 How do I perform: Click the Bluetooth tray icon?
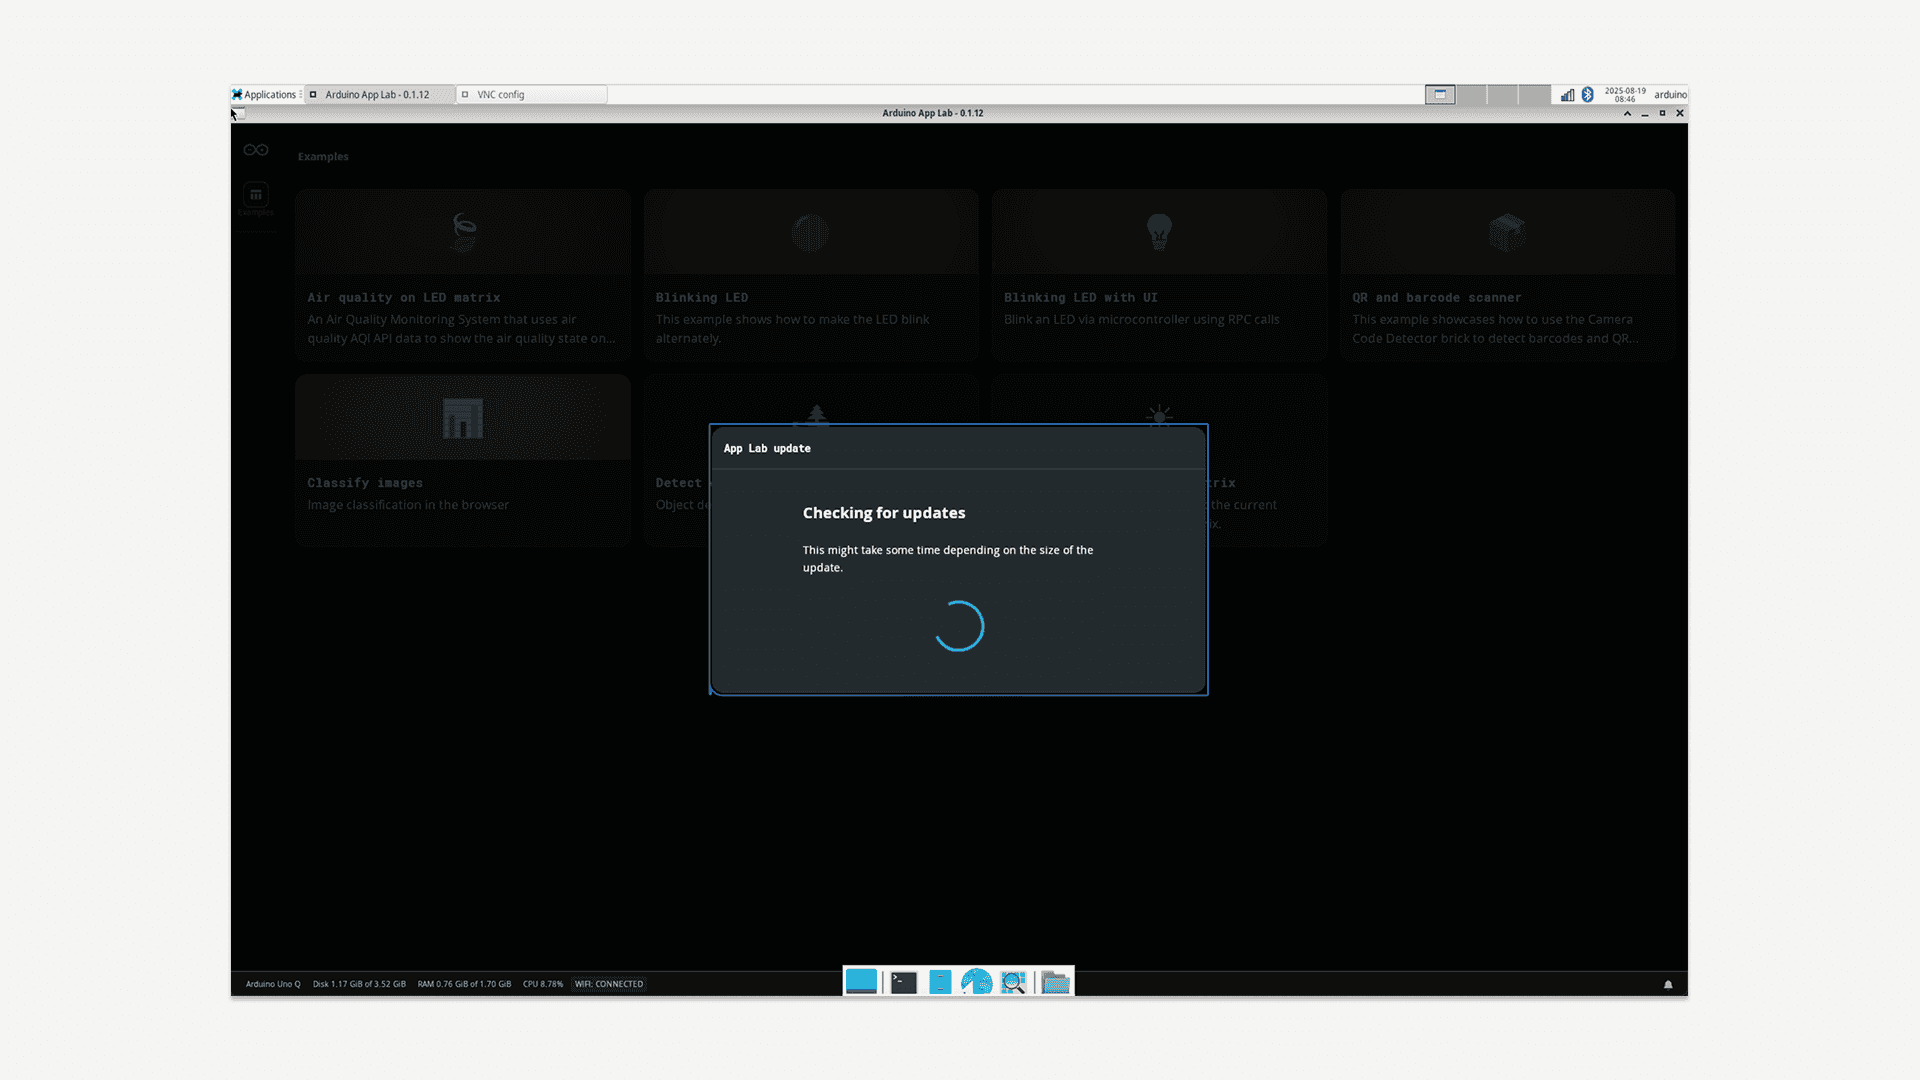click(1587, 95)
